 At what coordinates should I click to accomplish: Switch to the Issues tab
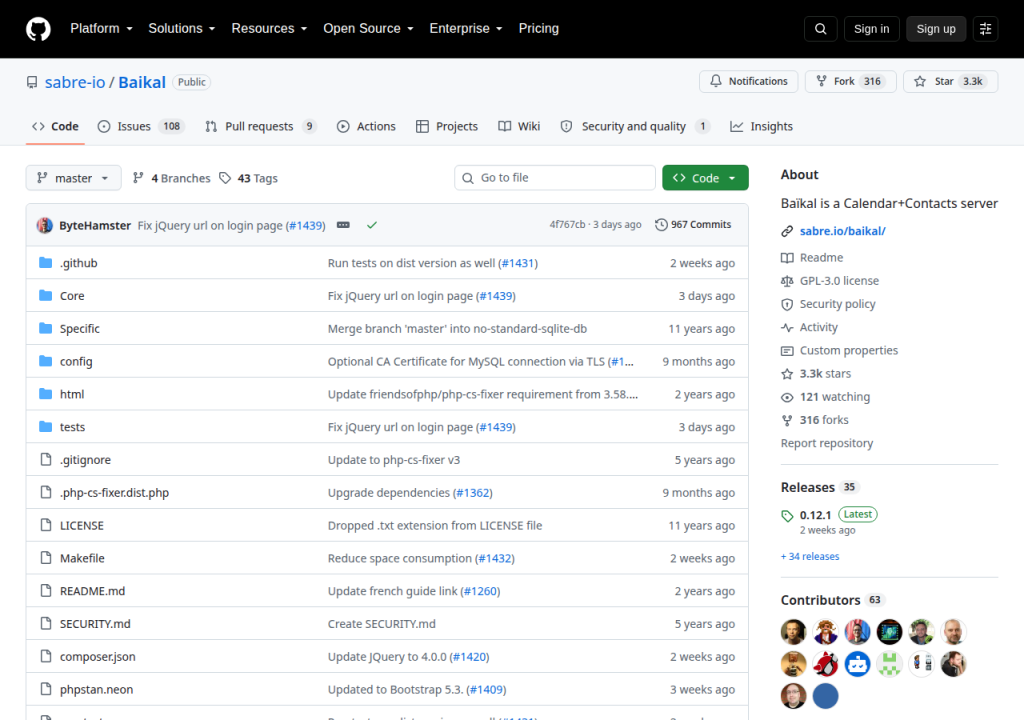[141, 126]
